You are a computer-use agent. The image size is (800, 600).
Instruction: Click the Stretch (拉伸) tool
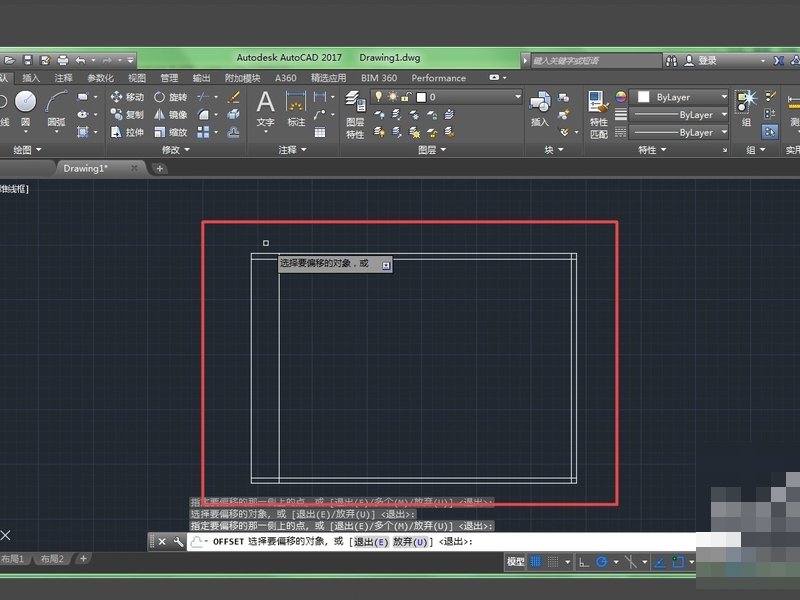click(x=127, y=132)
